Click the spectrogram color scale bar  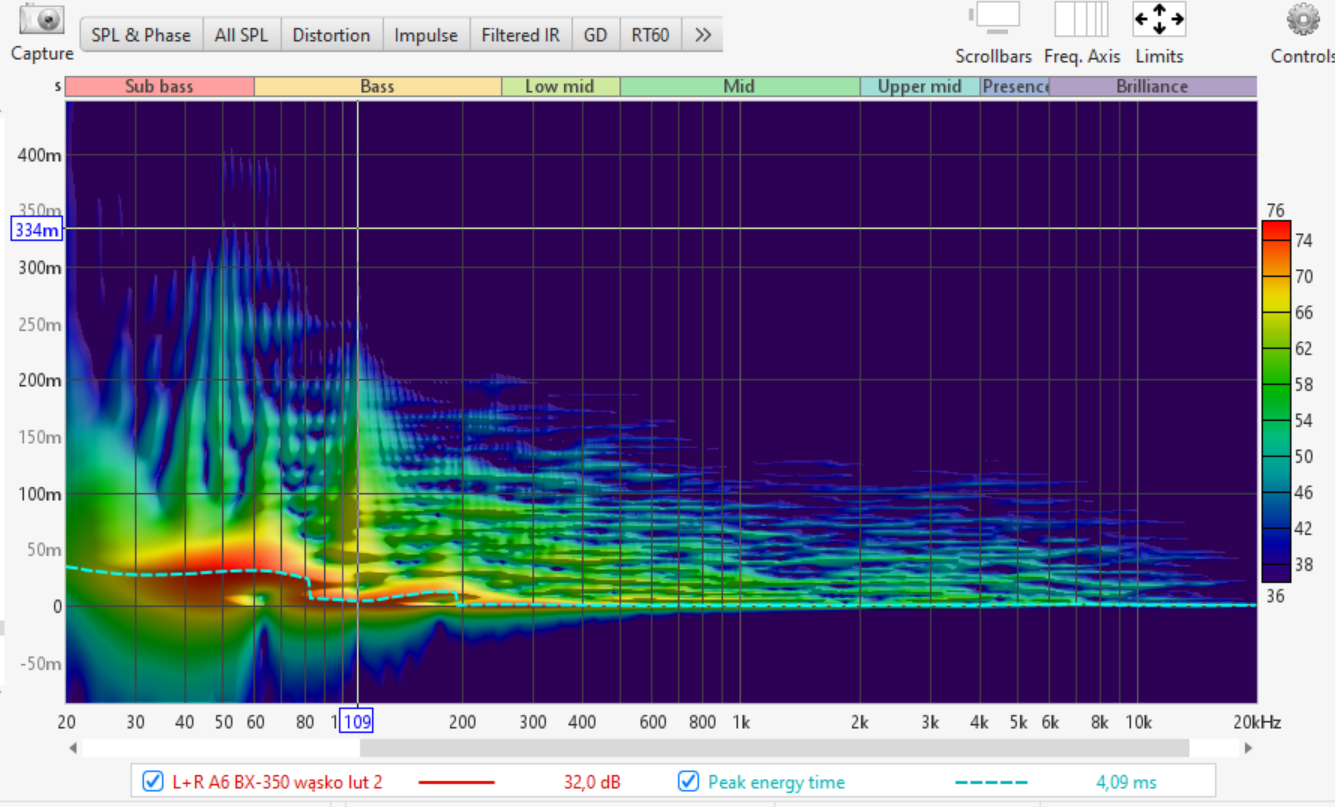coord(1276,401)
